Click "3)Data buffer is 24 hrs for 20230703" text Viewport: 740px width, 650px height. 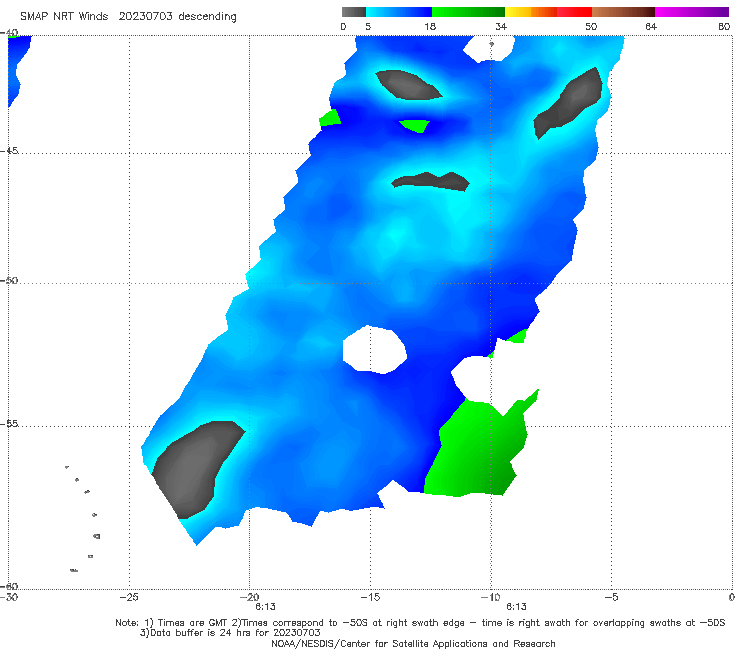coord(230,633)
